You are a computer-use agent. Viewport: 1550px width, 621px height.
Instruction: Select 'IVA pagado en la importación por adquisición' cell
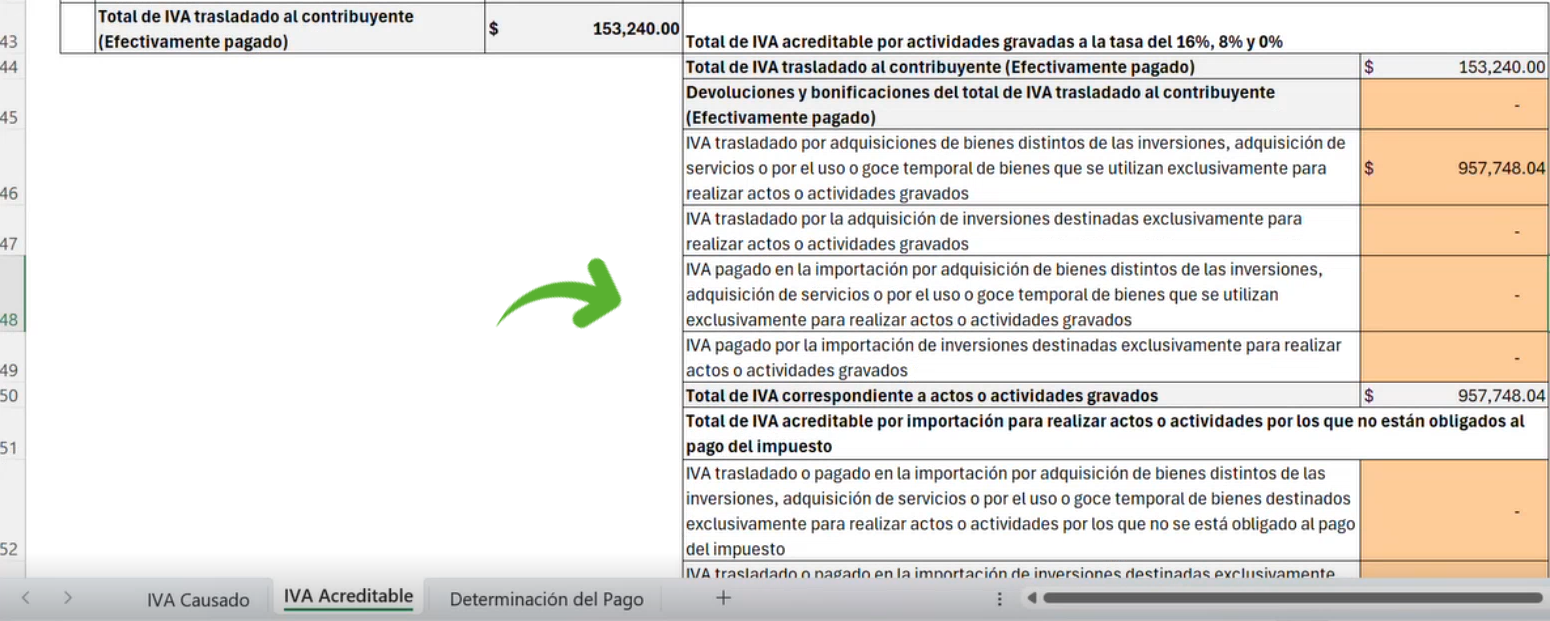tap(1022, 294)
